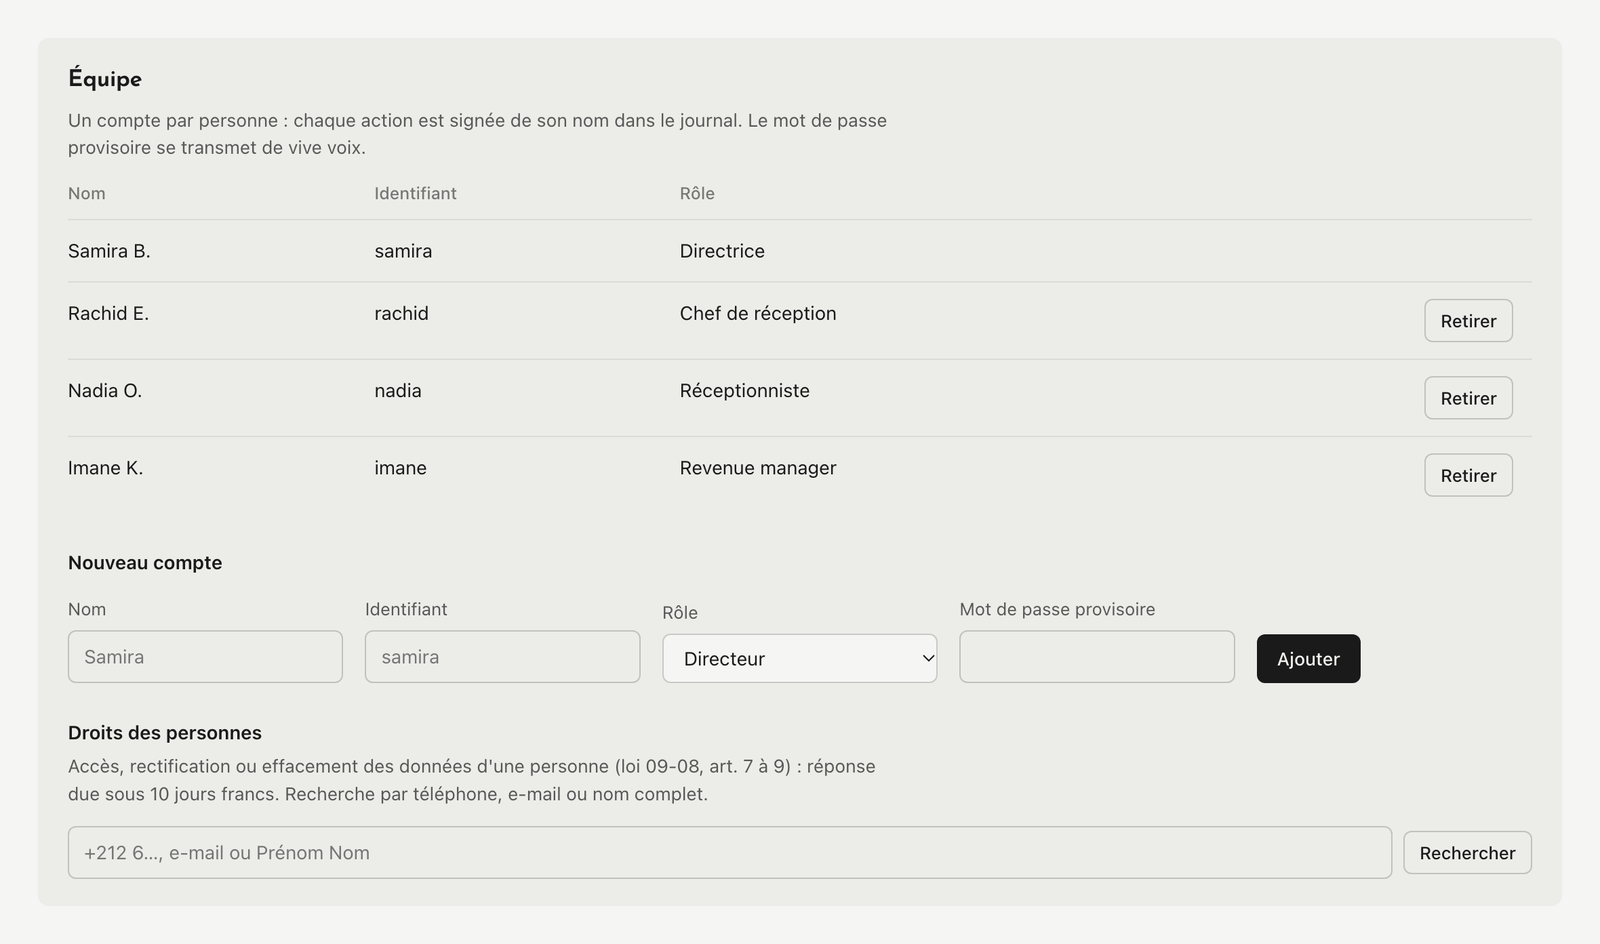Click the Mot de passe provisoire field
The image size is (1600, 944).
(x=1097, y=657)
